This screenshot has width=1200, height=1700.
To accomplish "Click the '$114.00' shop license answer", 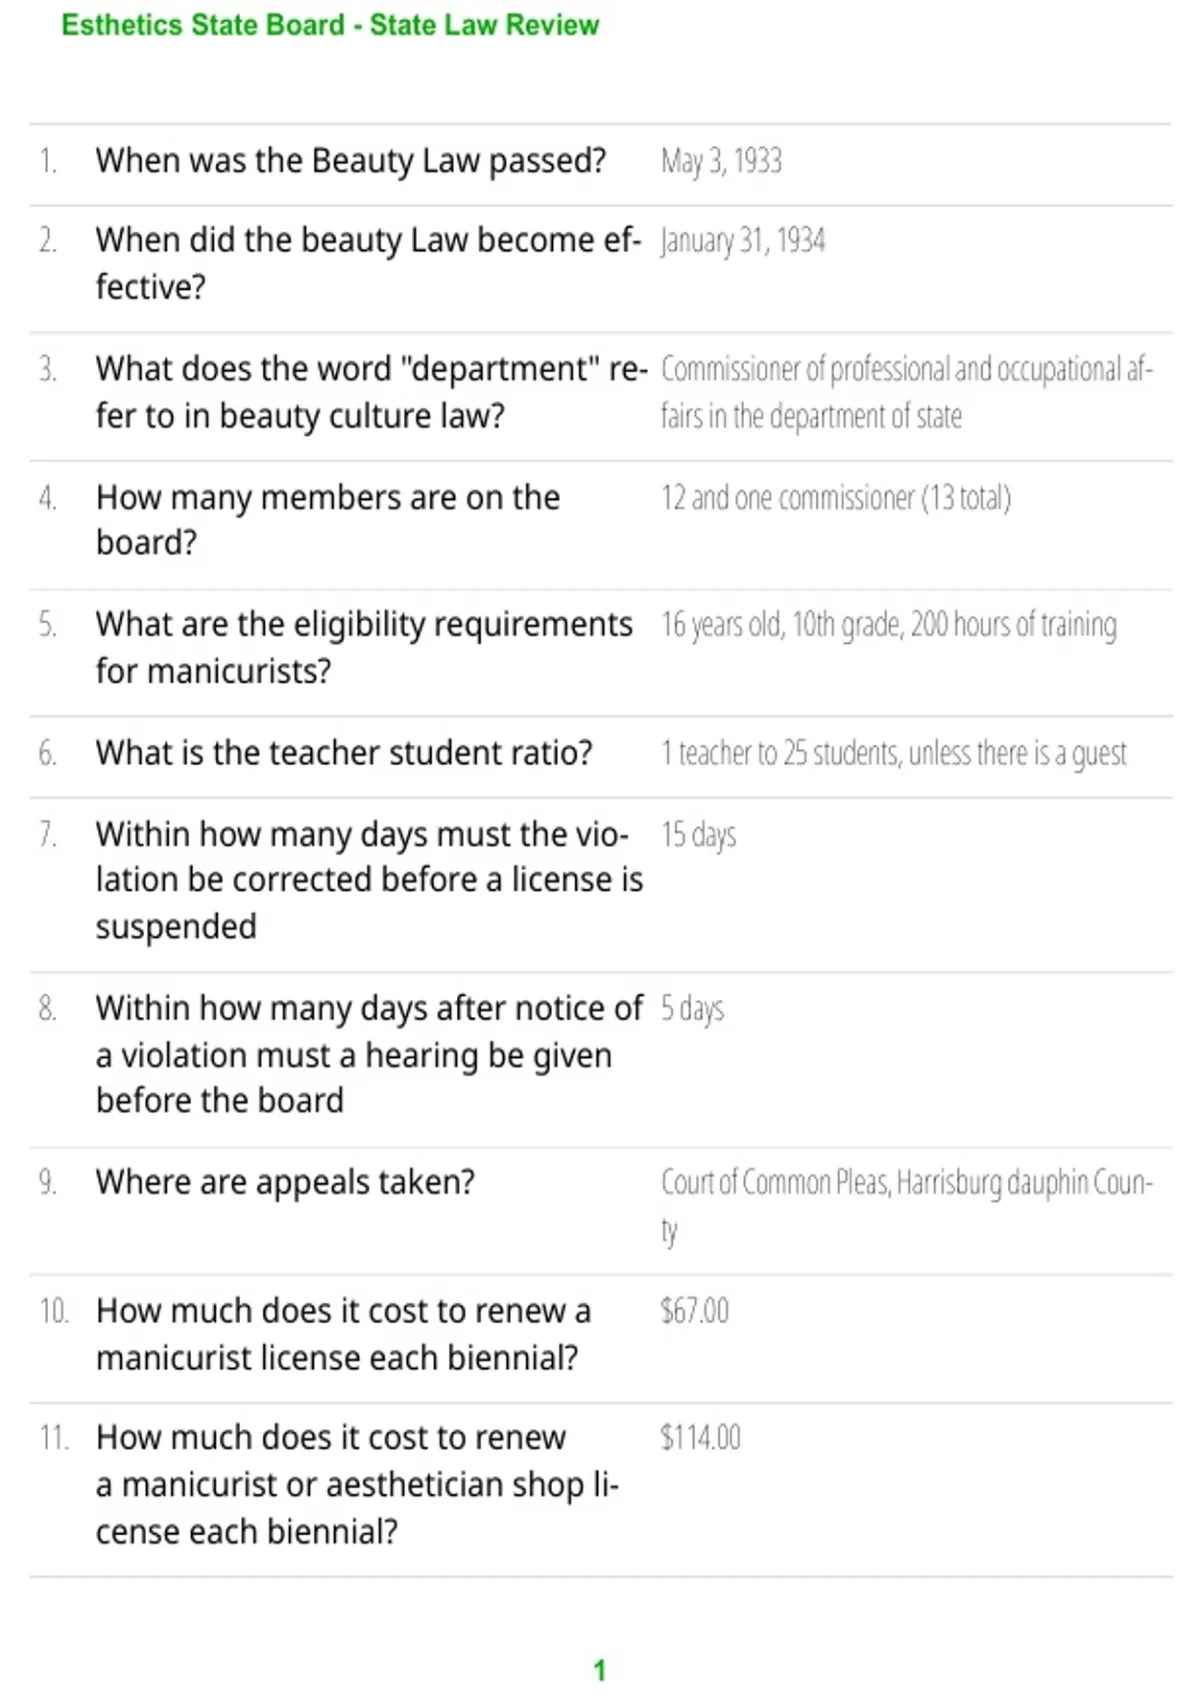I will coord(700,1437).
